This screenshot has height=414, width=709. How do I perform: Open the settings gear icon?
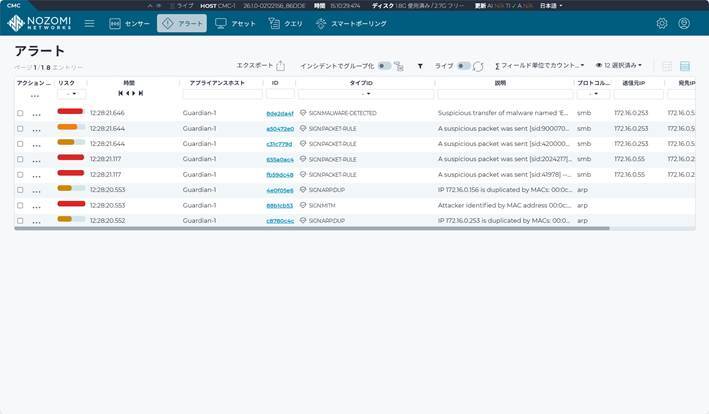[661, 23]
